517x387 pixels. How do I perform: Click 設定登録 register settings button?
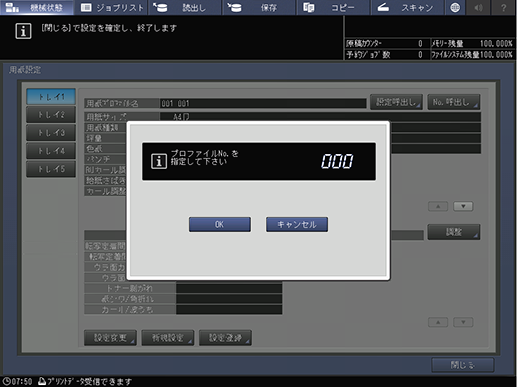pos(225,338)
